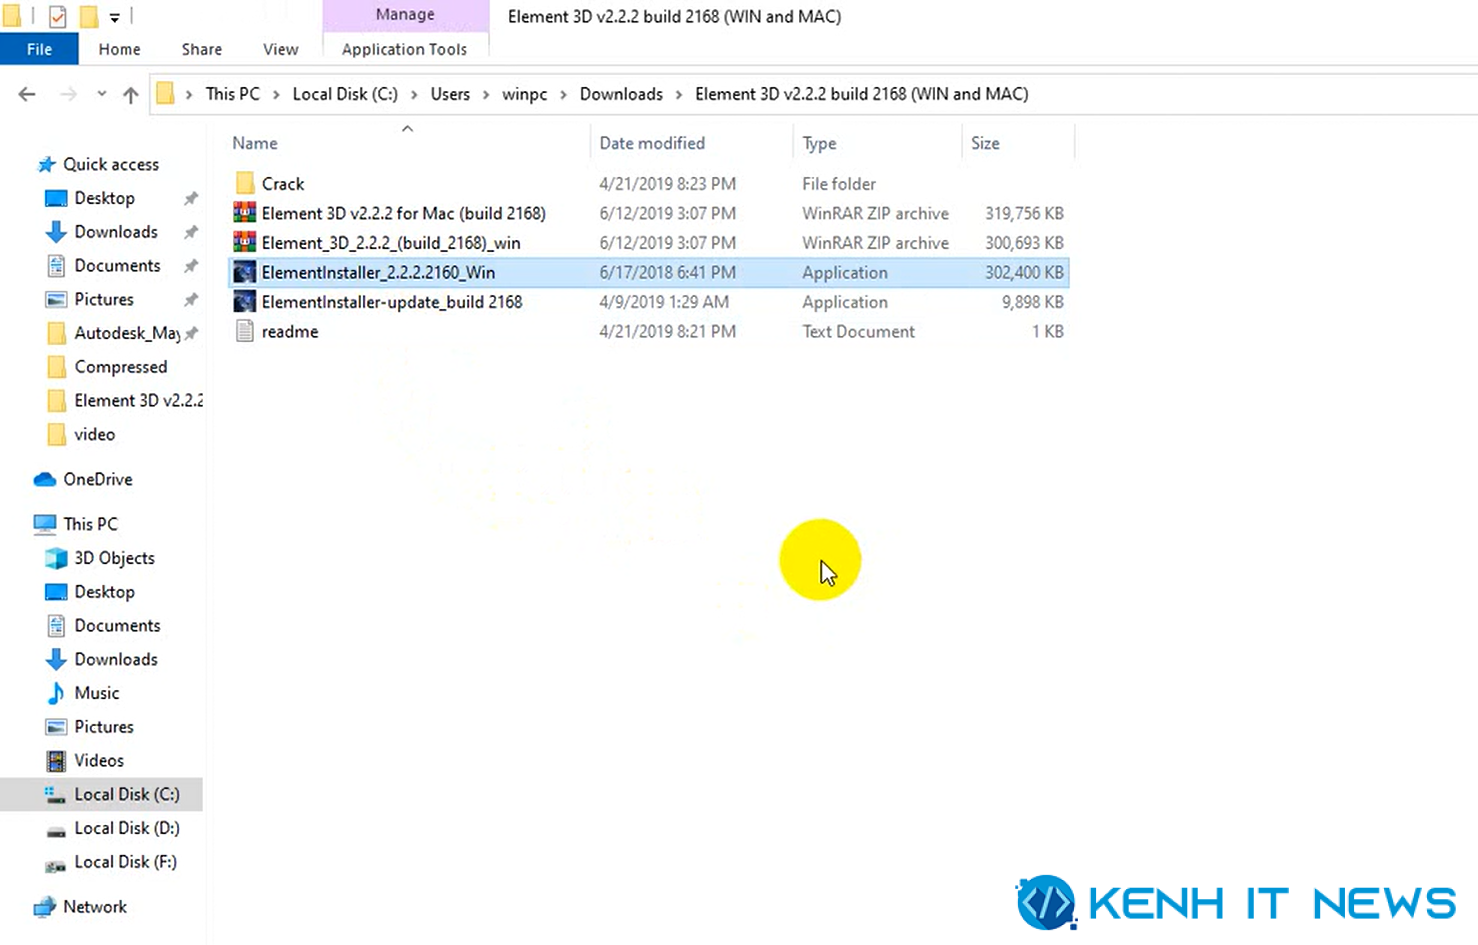Click the Music note icon

57,693
